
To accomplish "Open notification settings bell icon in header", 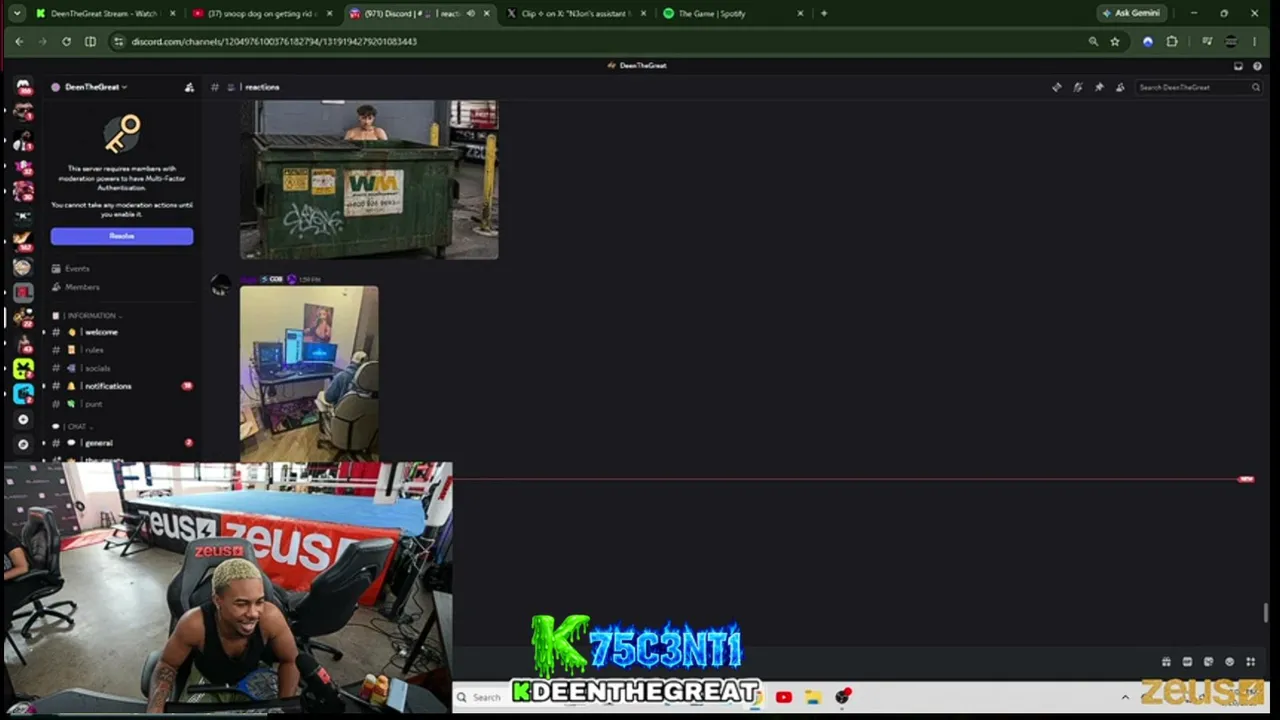I will 1077,87.
